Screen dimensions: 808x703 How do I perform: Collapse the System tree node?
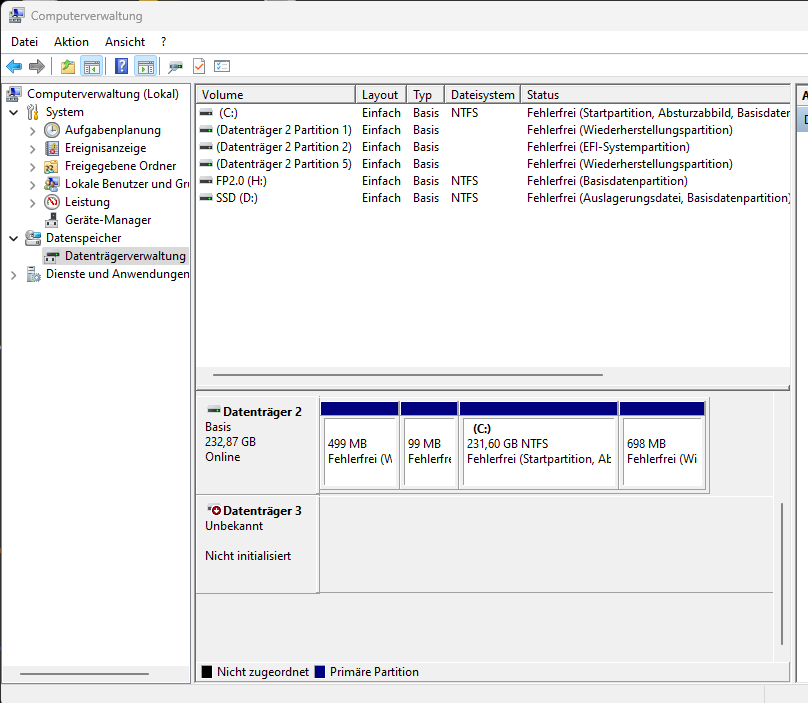[14, 112]
